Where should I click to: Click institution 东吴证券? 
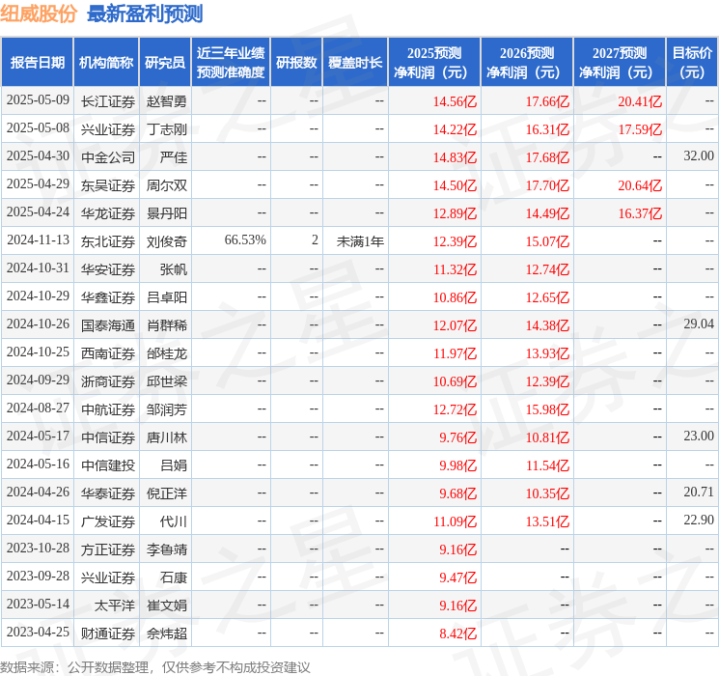pos(108,185)
